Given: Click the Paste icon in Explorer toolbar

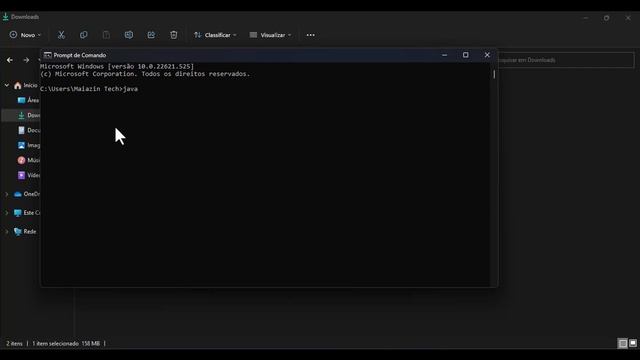Looking at the screenshot, I should 106,35.
